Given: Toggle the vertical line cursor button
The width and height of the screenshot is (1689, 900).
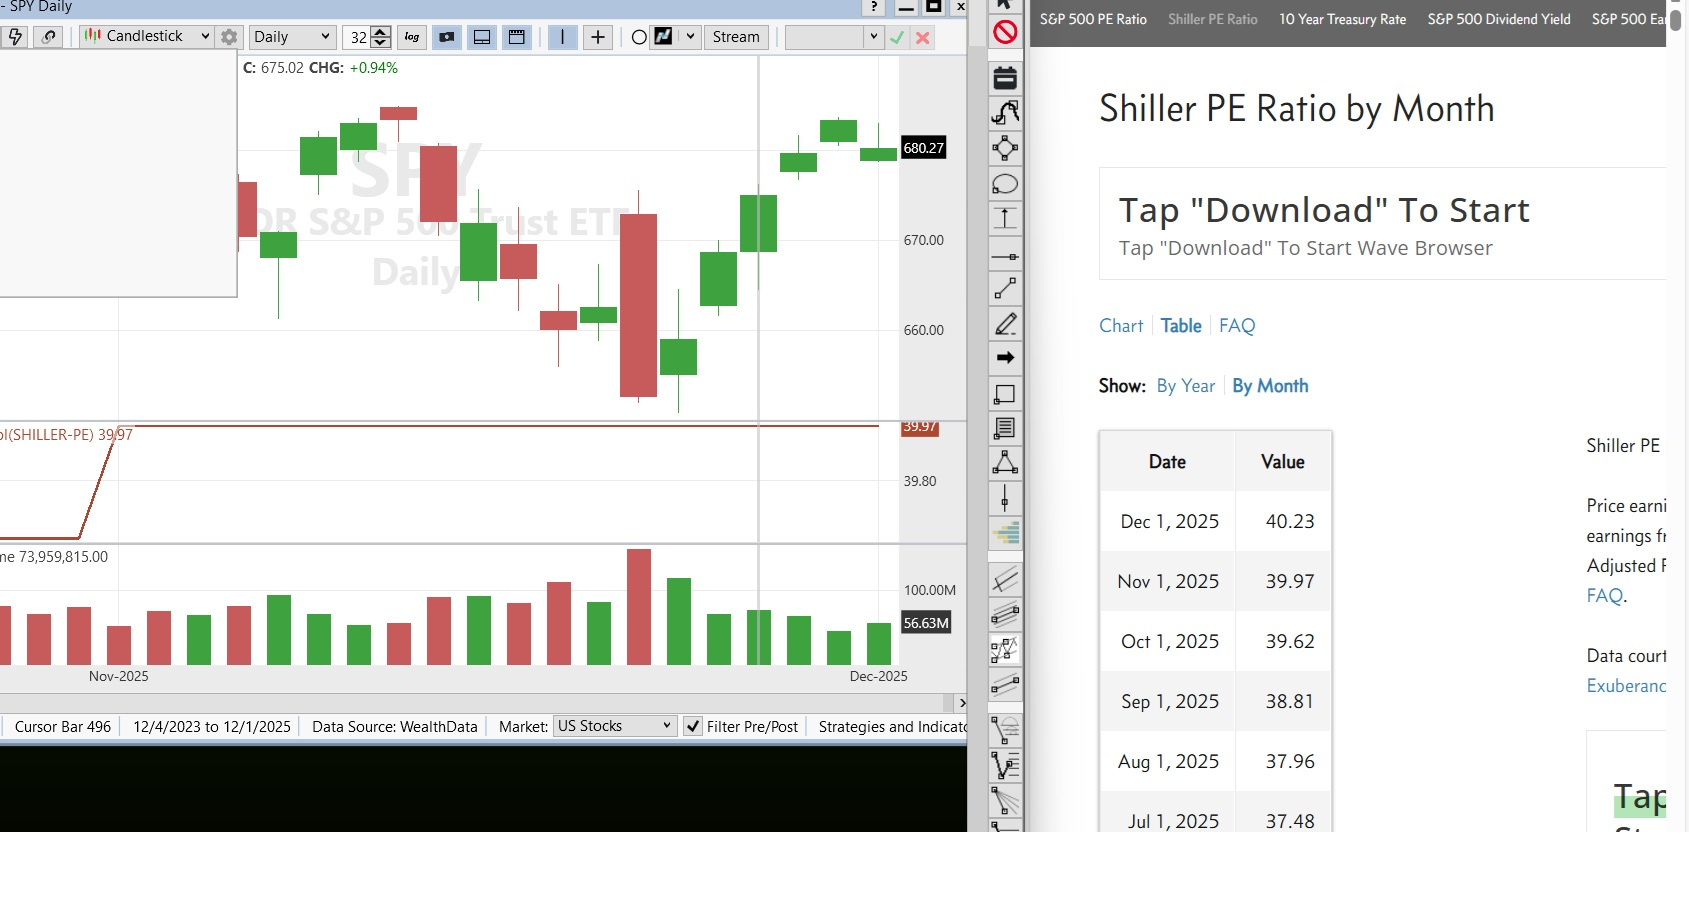Looking at the screenshot, I should [x=563, y=37].
